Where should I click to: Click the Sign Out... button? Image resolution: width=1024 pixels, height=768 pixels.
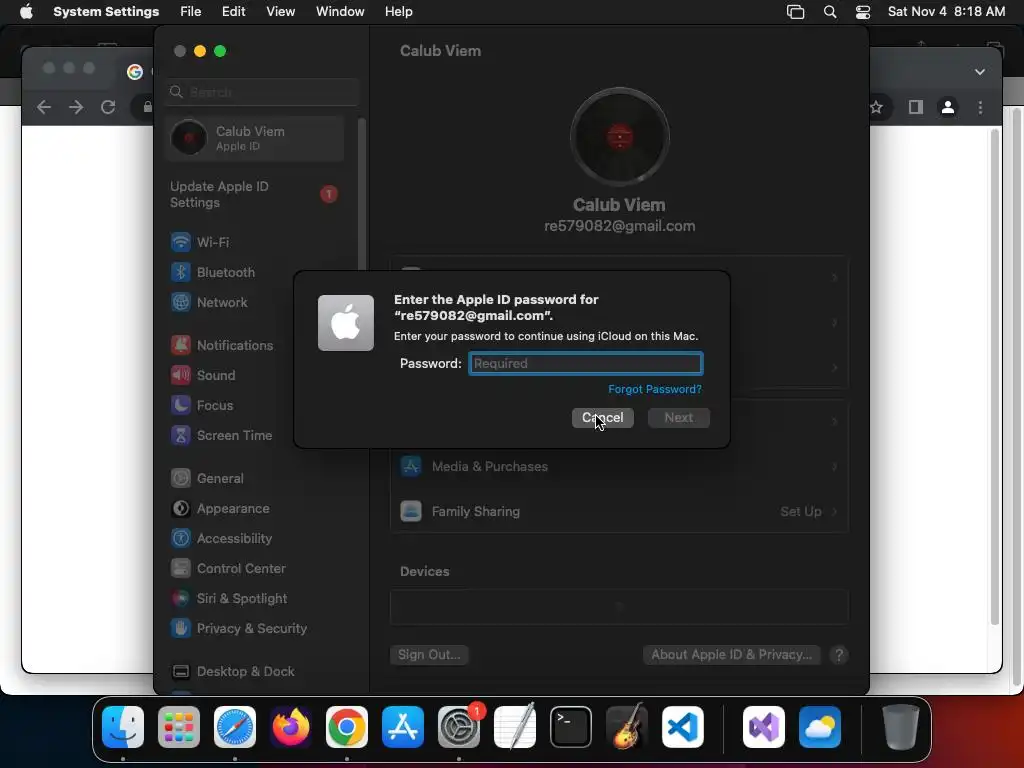(429, 655)
